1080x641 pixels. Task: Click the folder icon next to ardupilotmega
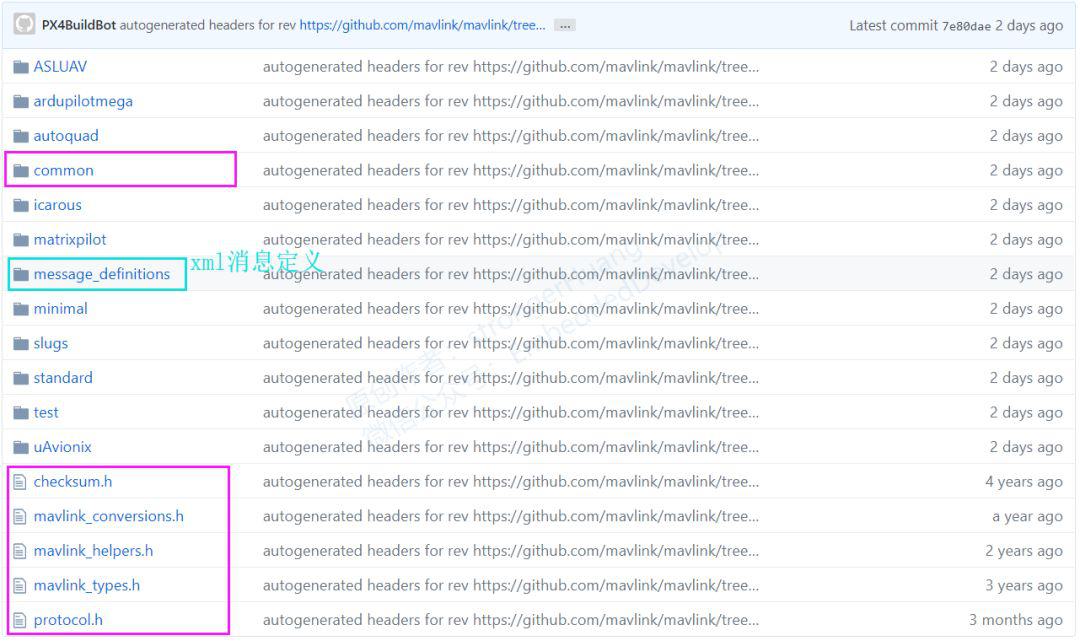pos(21,101)
